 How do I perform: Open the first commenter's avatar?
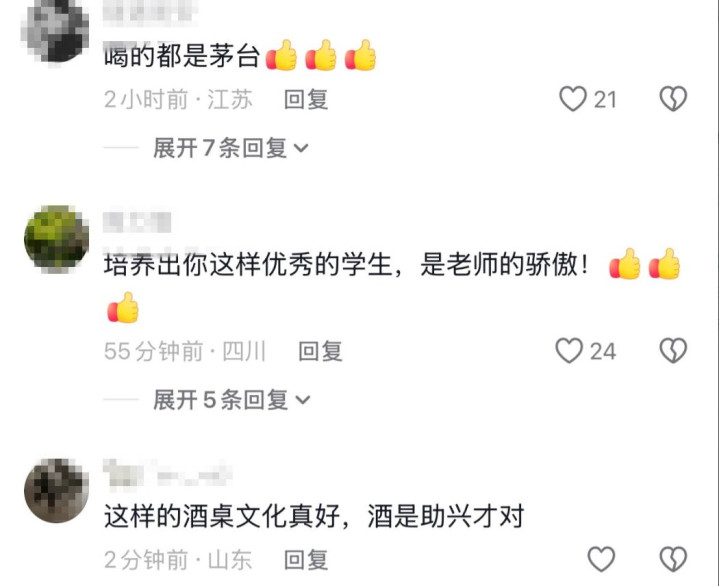click(x=56, y=31)
